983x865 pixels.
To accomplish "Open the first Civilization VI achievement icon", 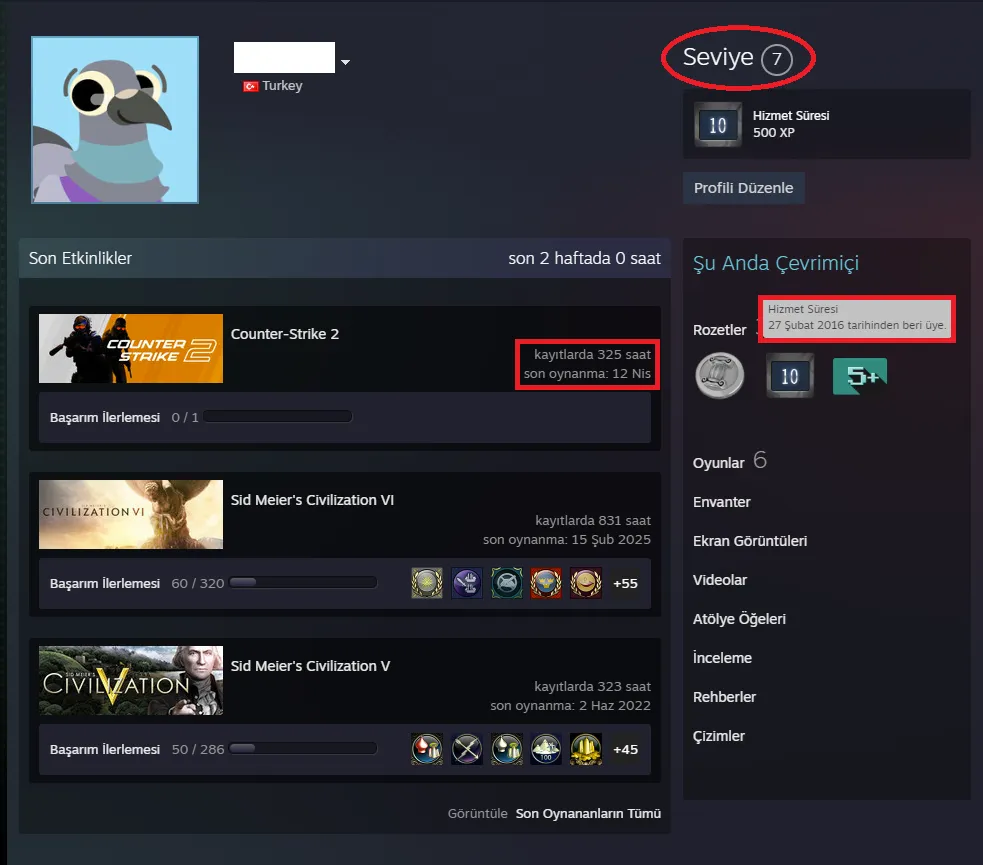I will click(427, 583).
